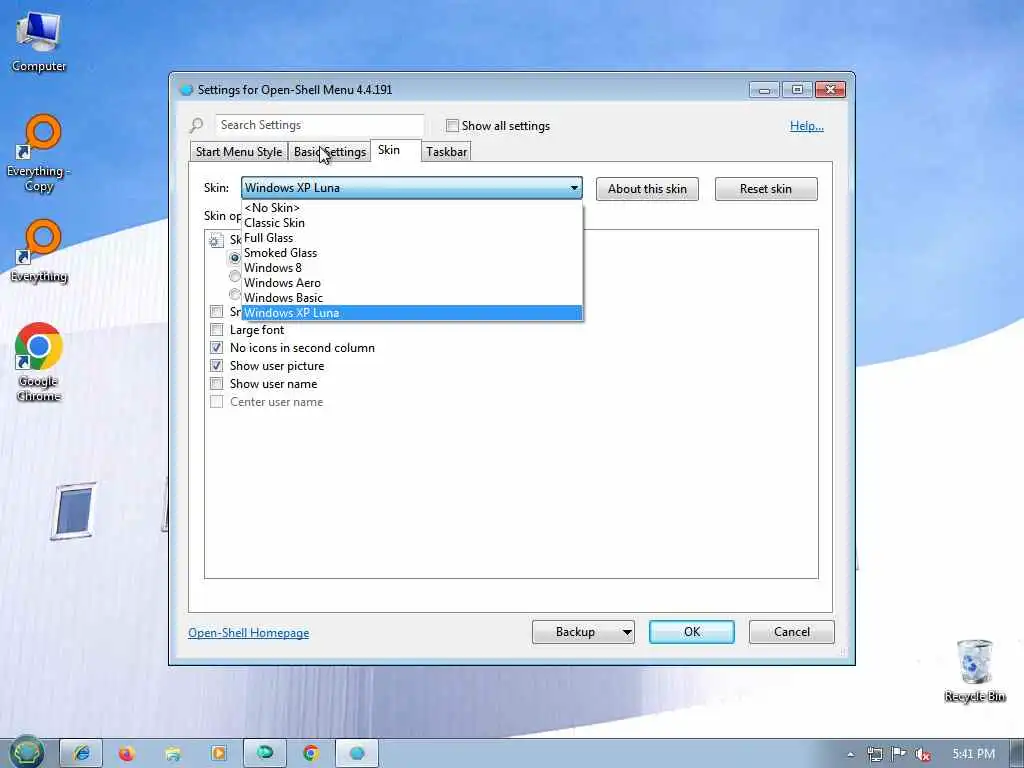Choose Full Glass from the skin list
This screenshot has width=1024, height=768.
point(412,238)
